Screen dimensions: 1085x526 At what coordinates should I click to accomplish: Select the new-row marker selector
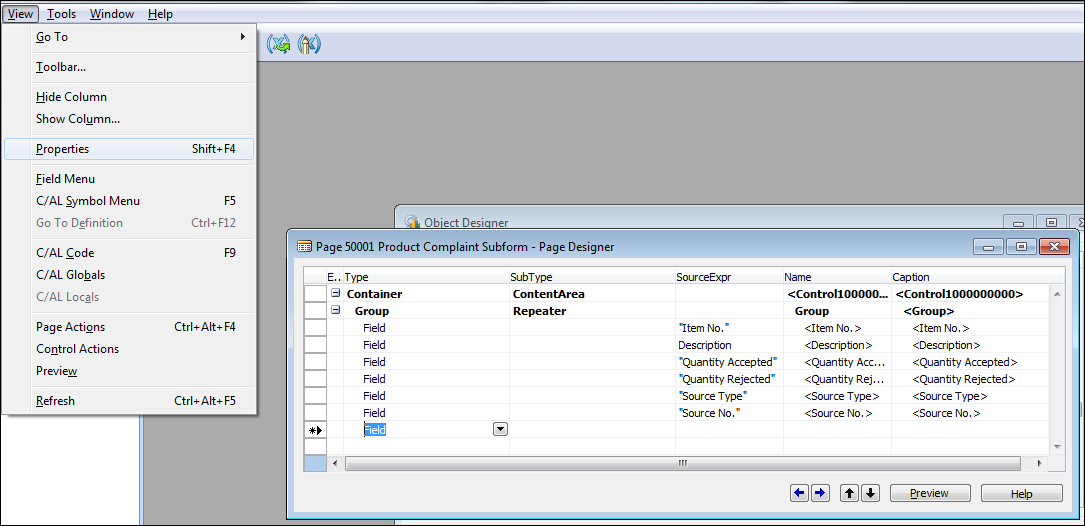(315, 430)
